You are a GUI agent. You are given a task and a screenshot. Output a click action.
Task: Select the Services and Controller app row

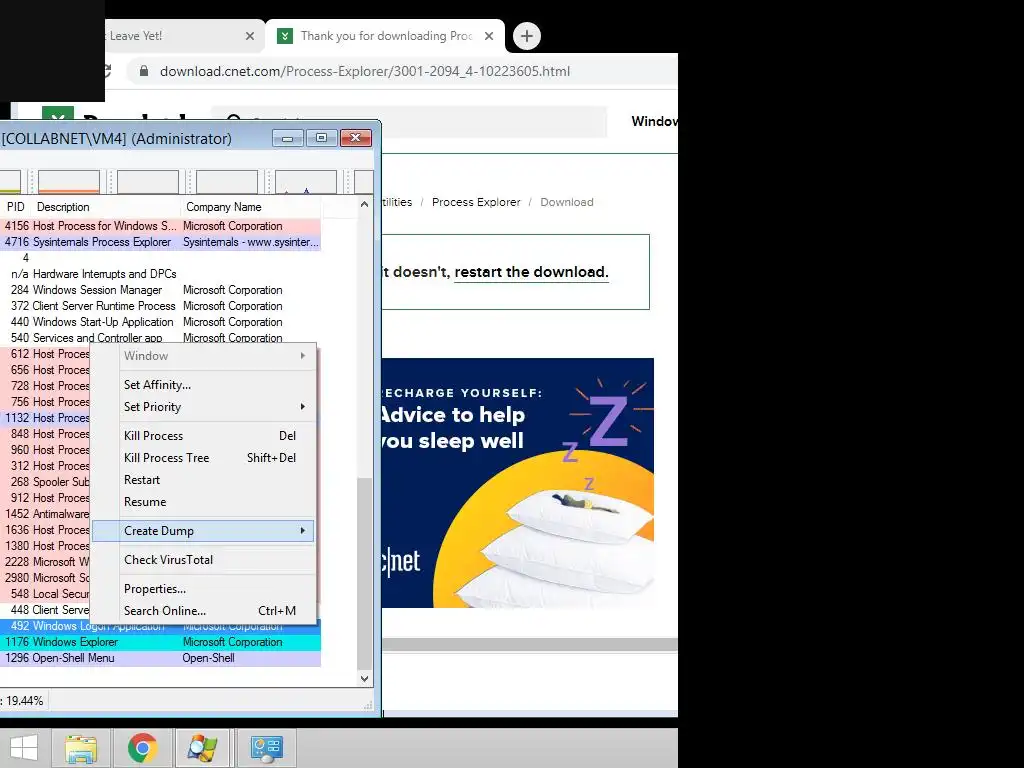[x=160, y=338]
